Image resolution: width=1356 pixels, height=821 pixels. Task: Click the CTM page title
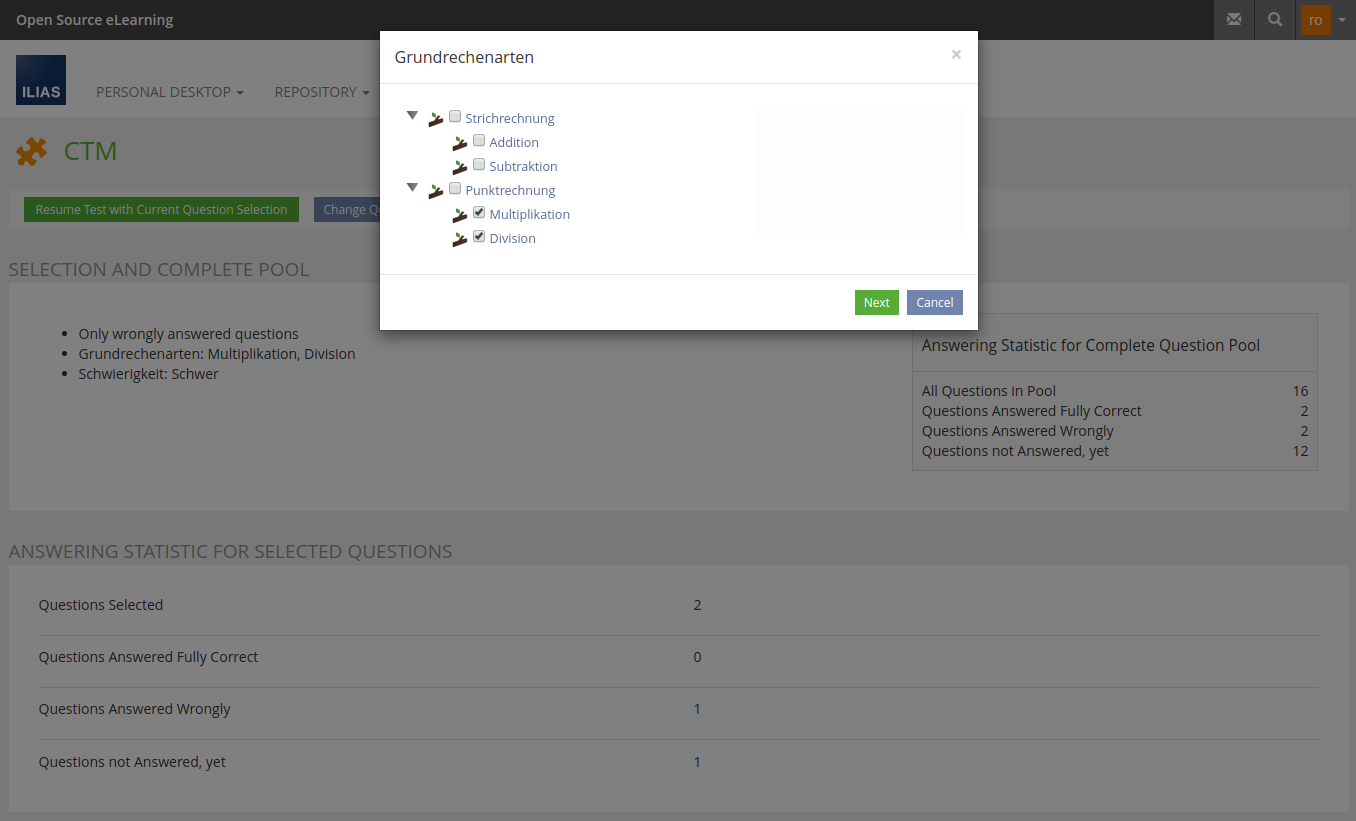tap(91, 152)
